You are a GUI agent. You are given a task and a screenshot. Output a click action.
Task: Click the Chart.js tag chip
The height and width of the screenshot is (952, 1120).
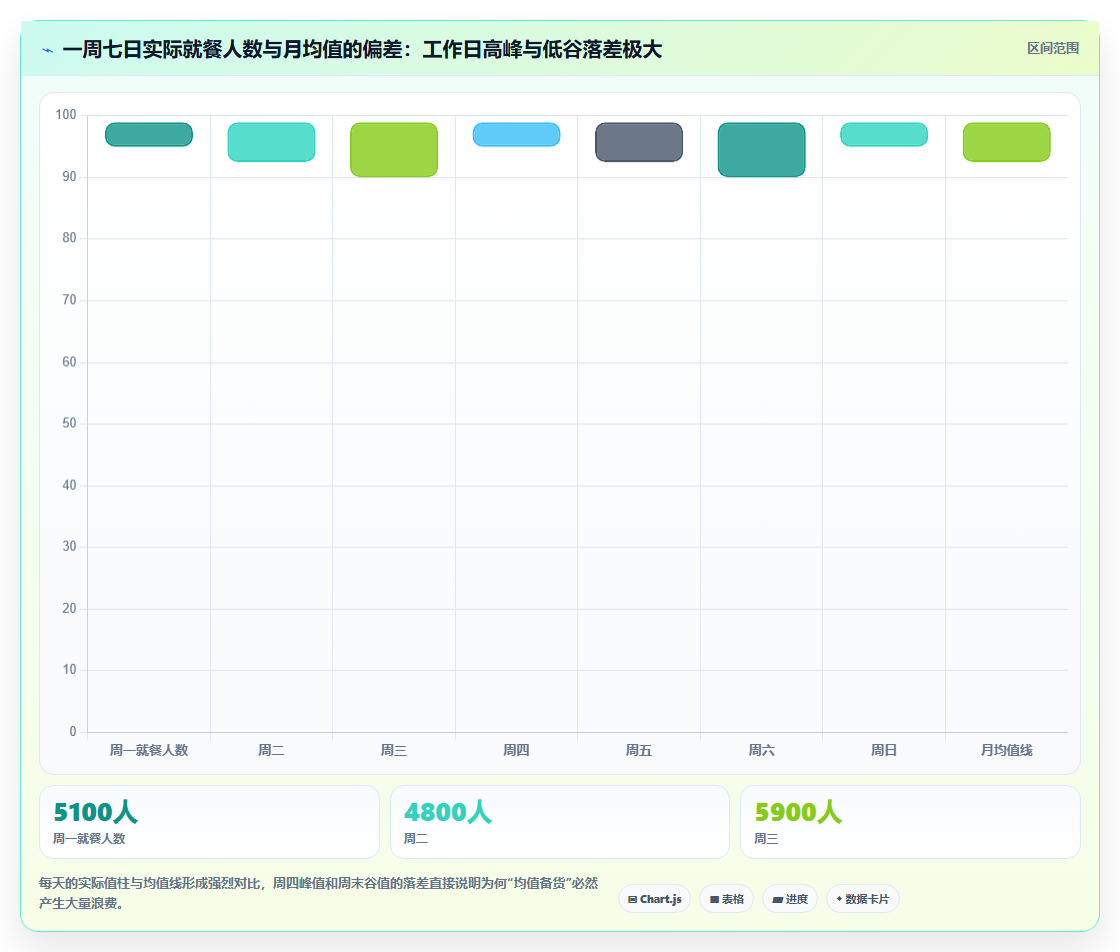[654, 899]
